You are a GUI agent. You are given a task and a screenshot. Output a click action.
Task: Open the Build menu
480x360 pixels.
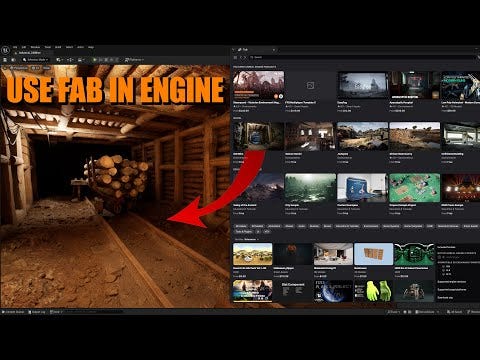point(58,47)
